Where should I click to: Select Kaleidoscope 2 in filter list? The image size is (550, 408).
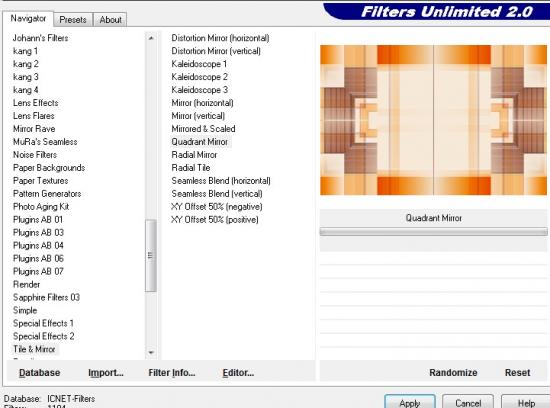coord(200,77)
